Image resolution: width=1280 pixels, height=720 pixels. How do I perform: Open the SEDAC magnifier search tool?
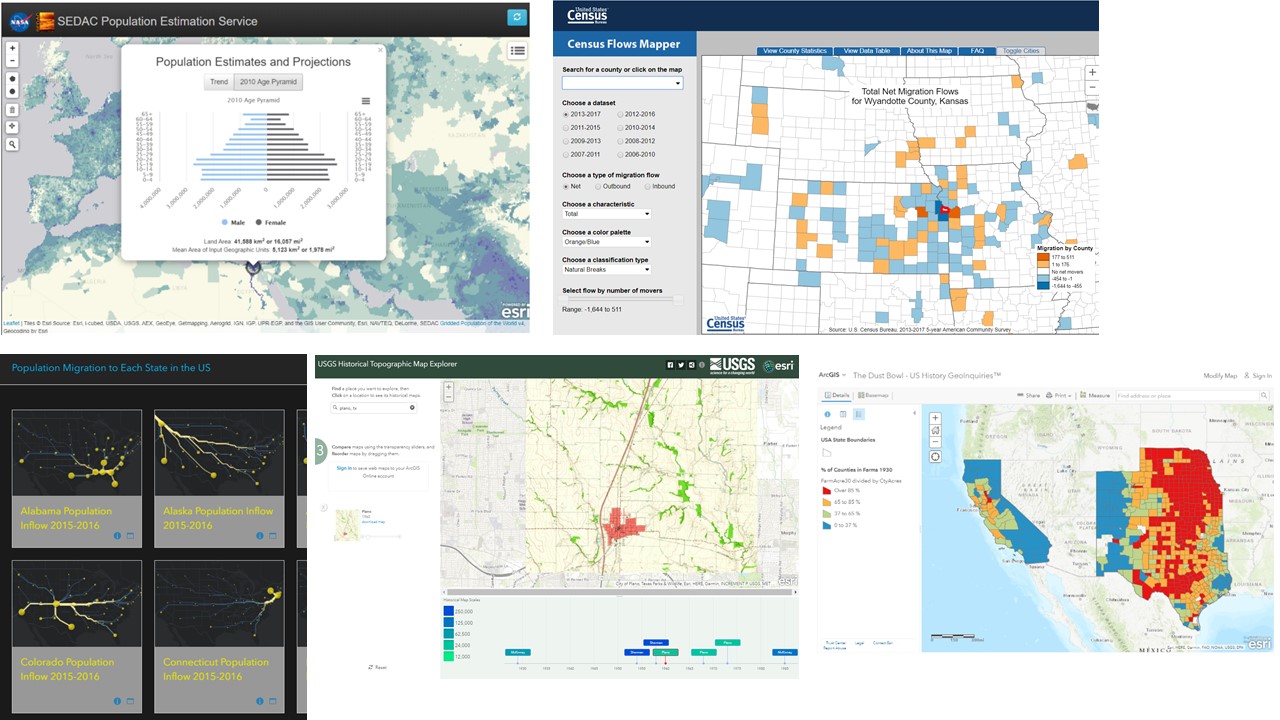pos(12,145)
